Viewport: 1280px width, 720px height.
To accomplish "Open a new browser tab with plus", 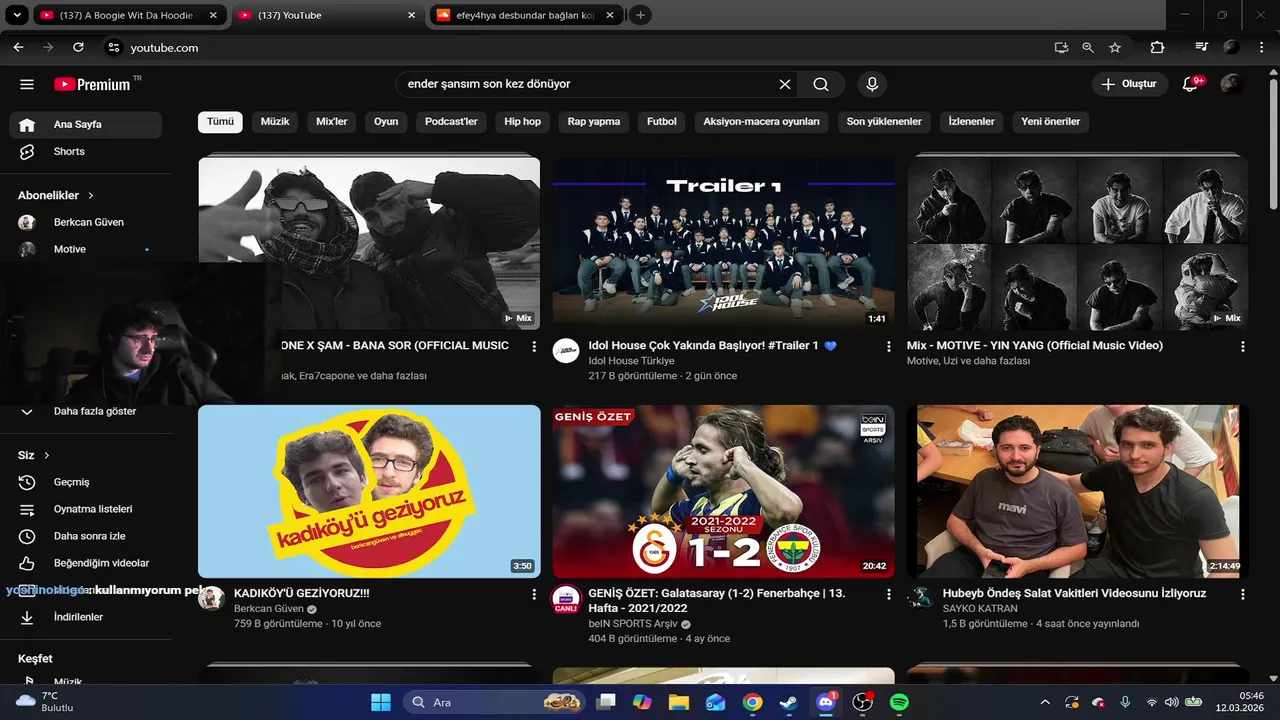I will tap(641, 15).
